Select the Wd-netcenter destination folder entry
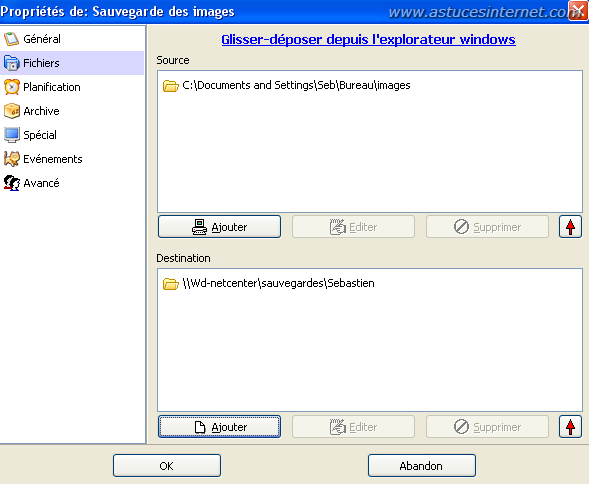 tap(269, 283)
